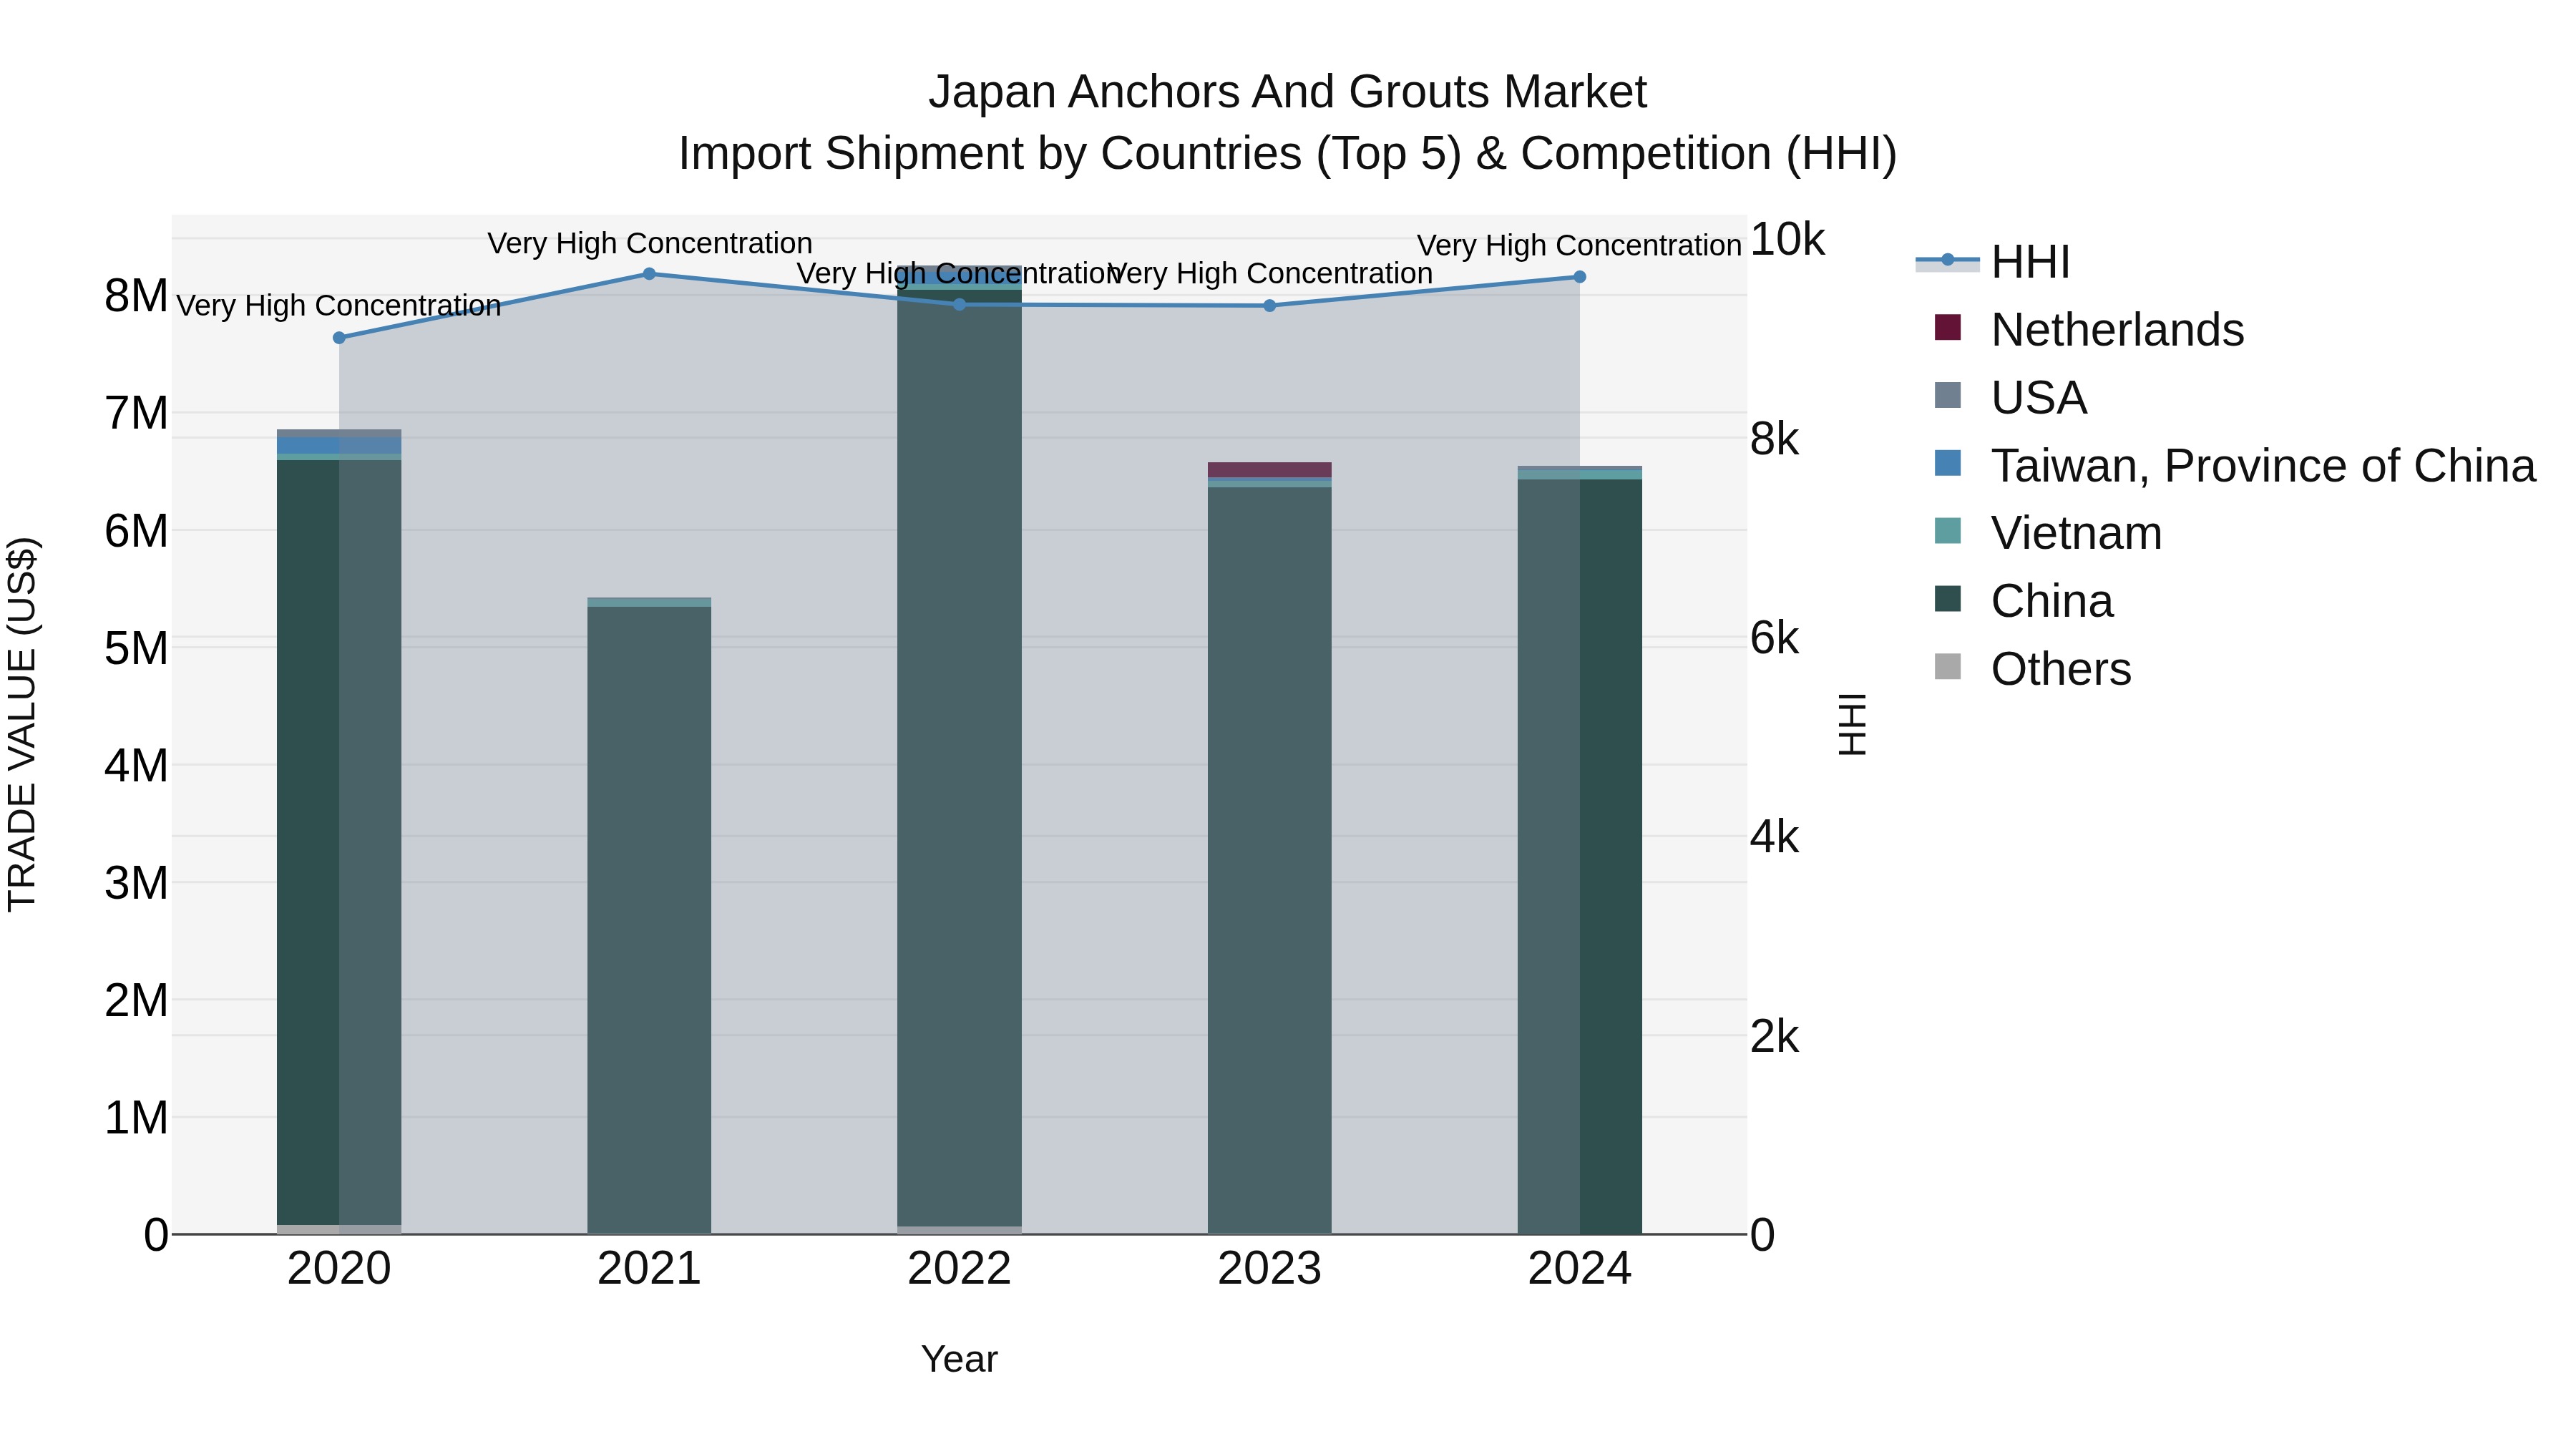Click the 10k HHI axis tick label
This screenshot has height=1449, width=2576.
coord(1787,240)
